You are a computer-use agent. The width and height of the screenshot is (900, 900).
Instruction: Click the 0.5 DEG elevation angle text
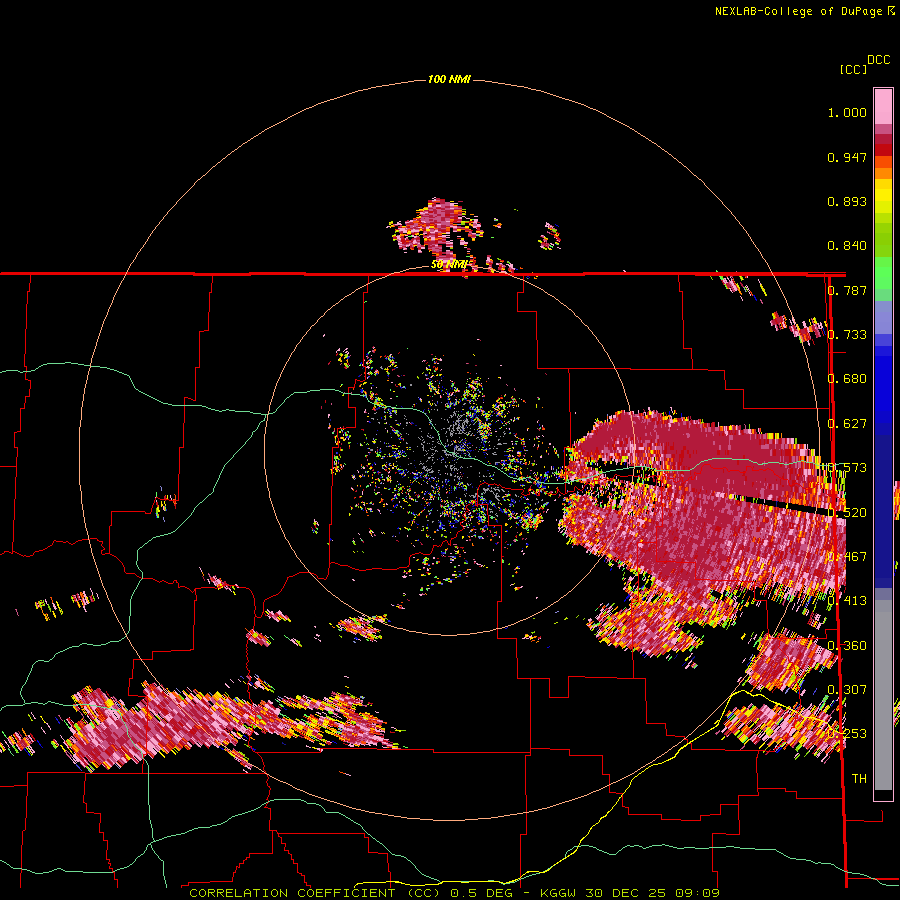click(x=482, y=893)
